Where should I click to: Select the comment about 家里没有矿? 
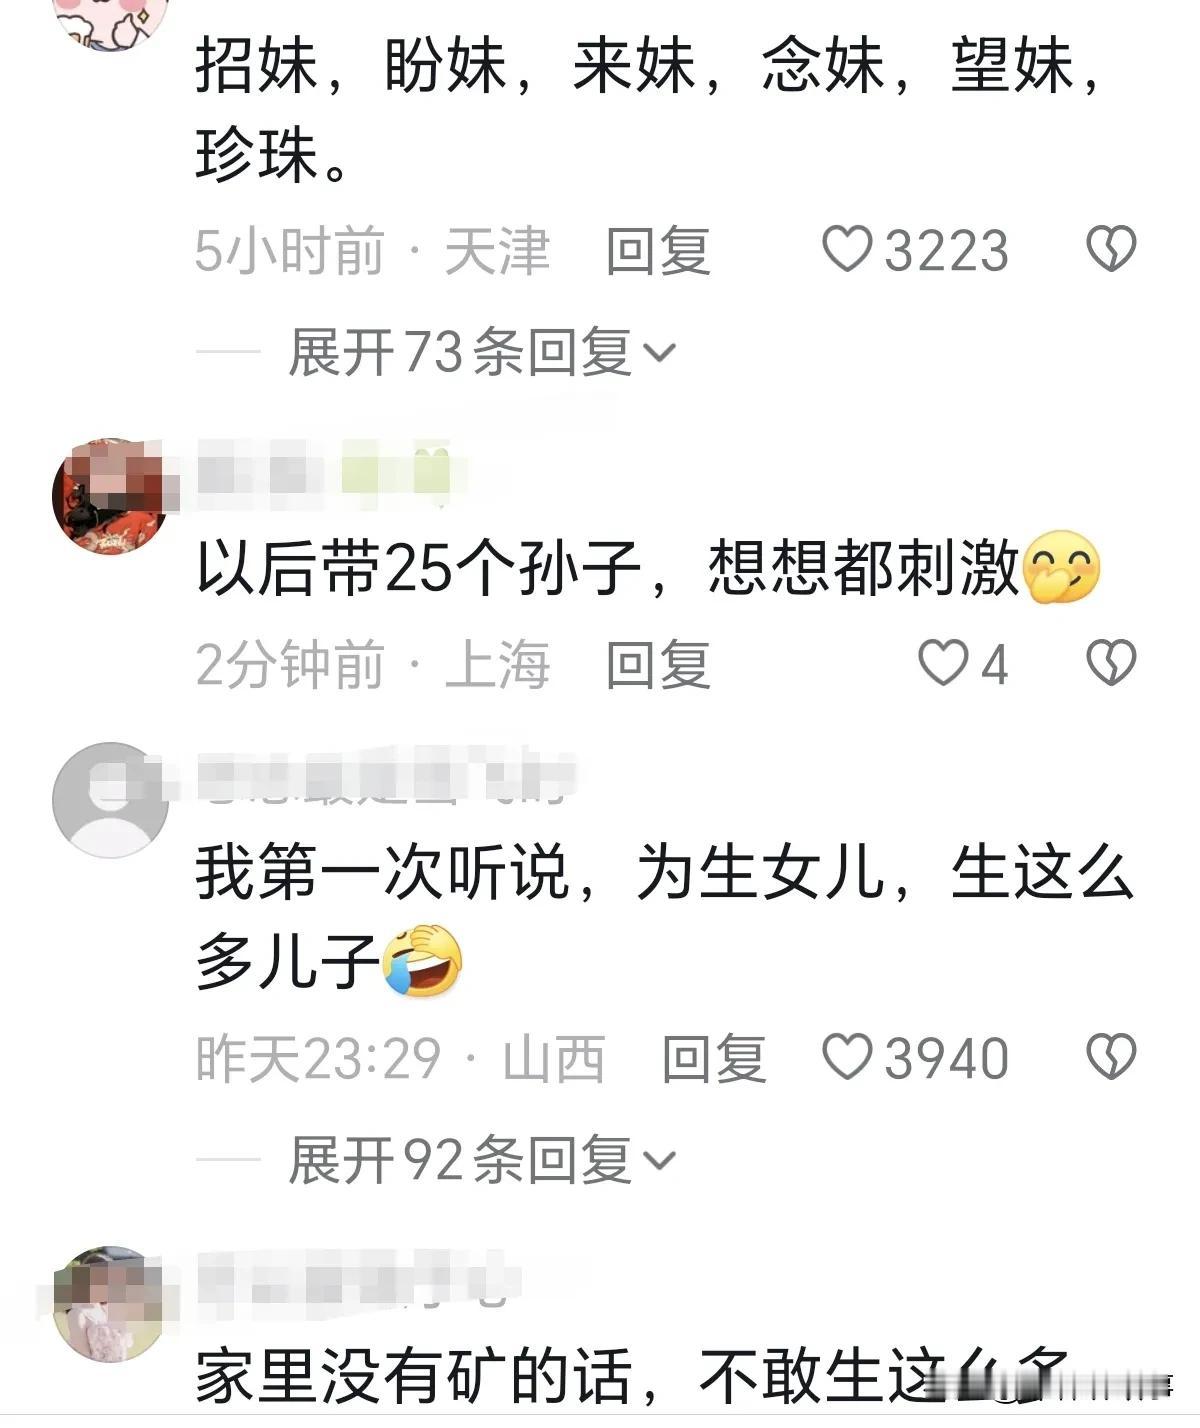[x=632, y=1377]
